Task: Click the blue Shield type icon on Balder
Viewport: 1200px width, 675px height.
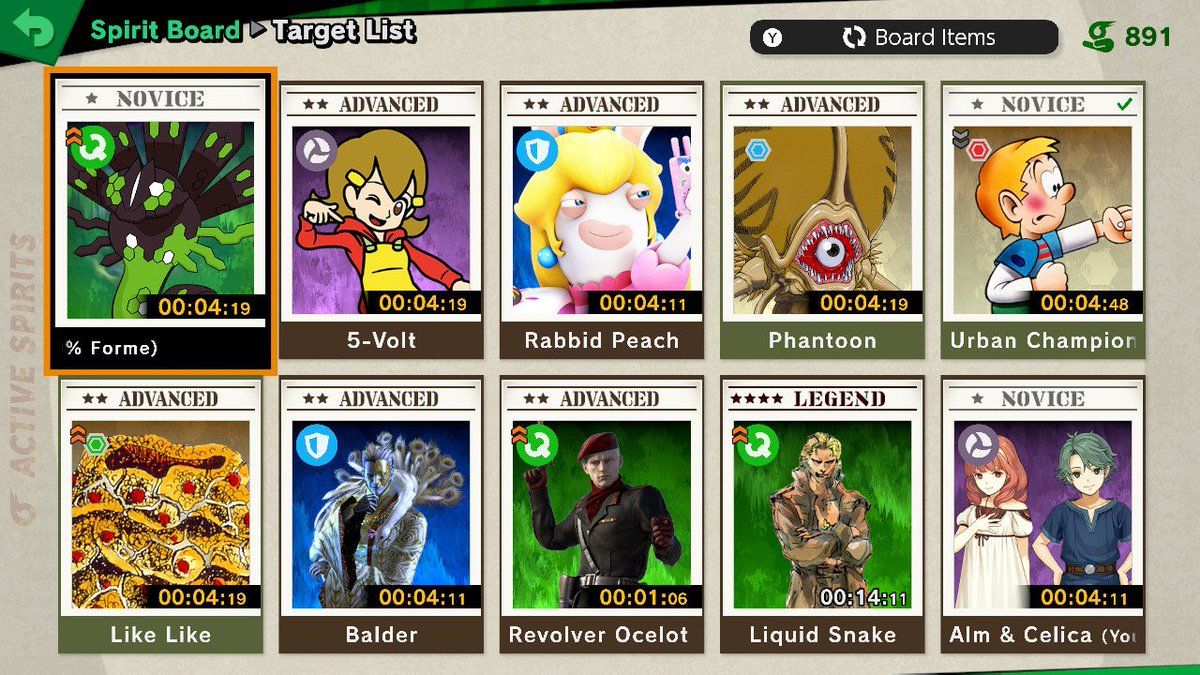Action: [317, 444]
